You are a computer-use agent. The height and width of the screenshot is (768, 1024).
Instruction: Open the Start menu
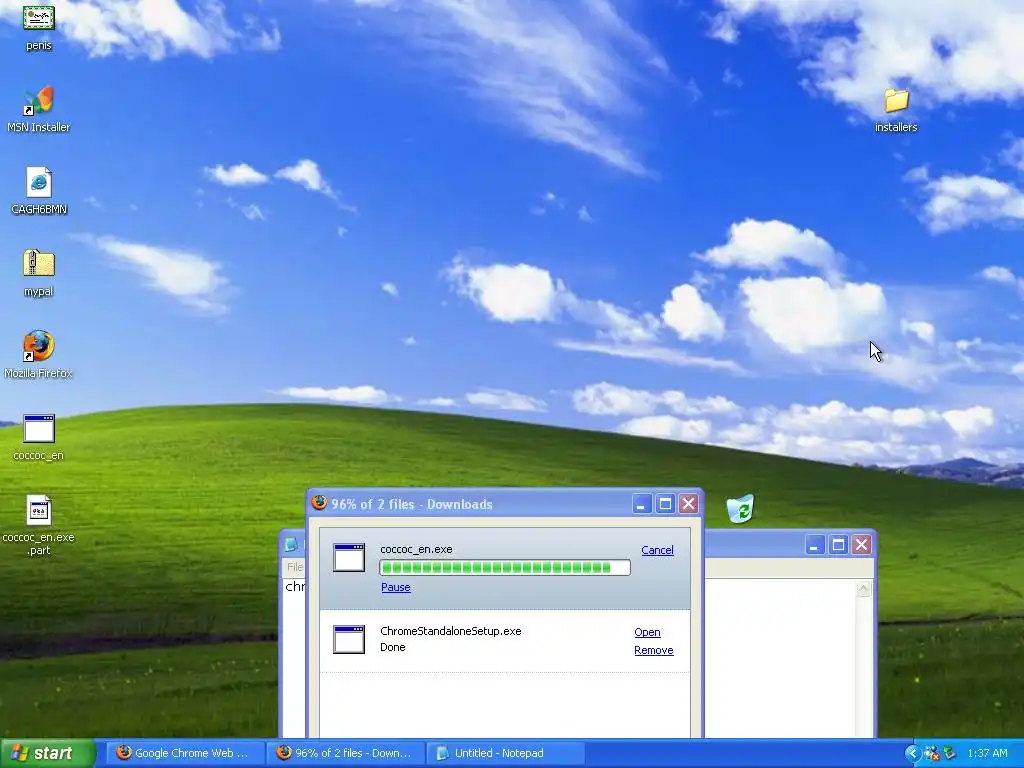tap(48, 753)
